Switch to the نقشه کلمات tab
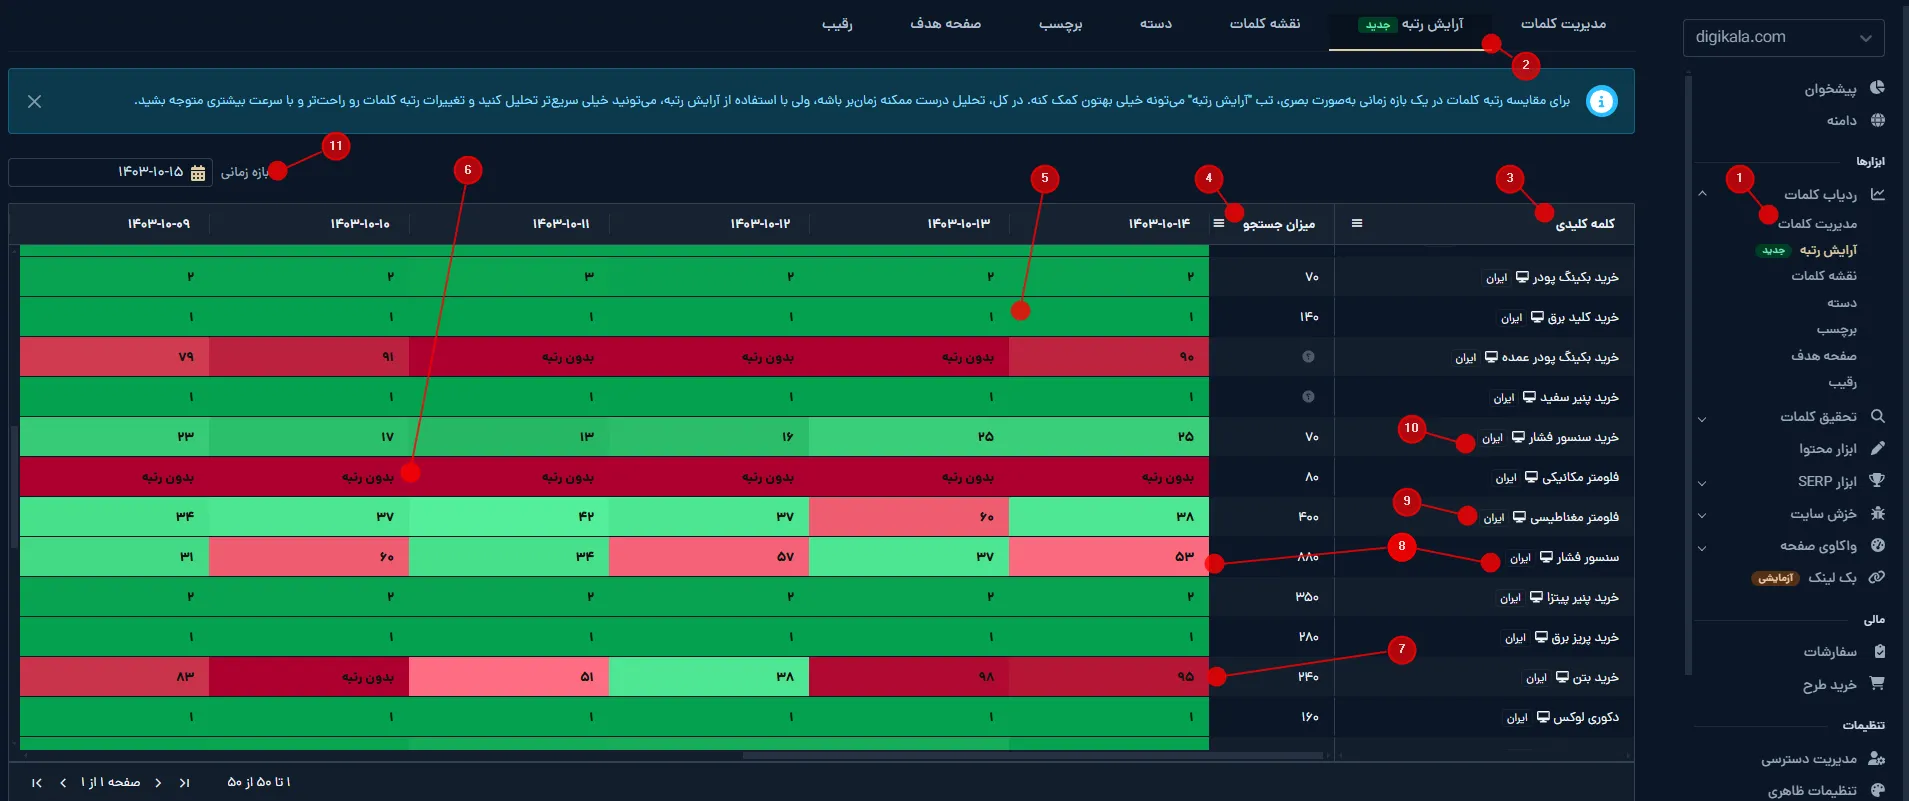Viewport: 1909px width, 801px height. tap(1265, 24)
